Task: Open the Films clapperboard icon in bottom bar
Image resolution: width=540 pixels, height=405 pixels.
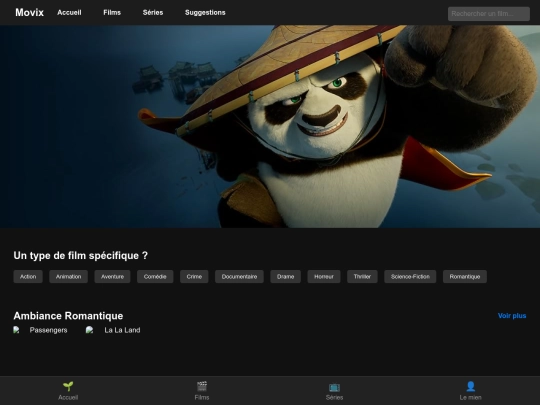Action: click(202, 386)
